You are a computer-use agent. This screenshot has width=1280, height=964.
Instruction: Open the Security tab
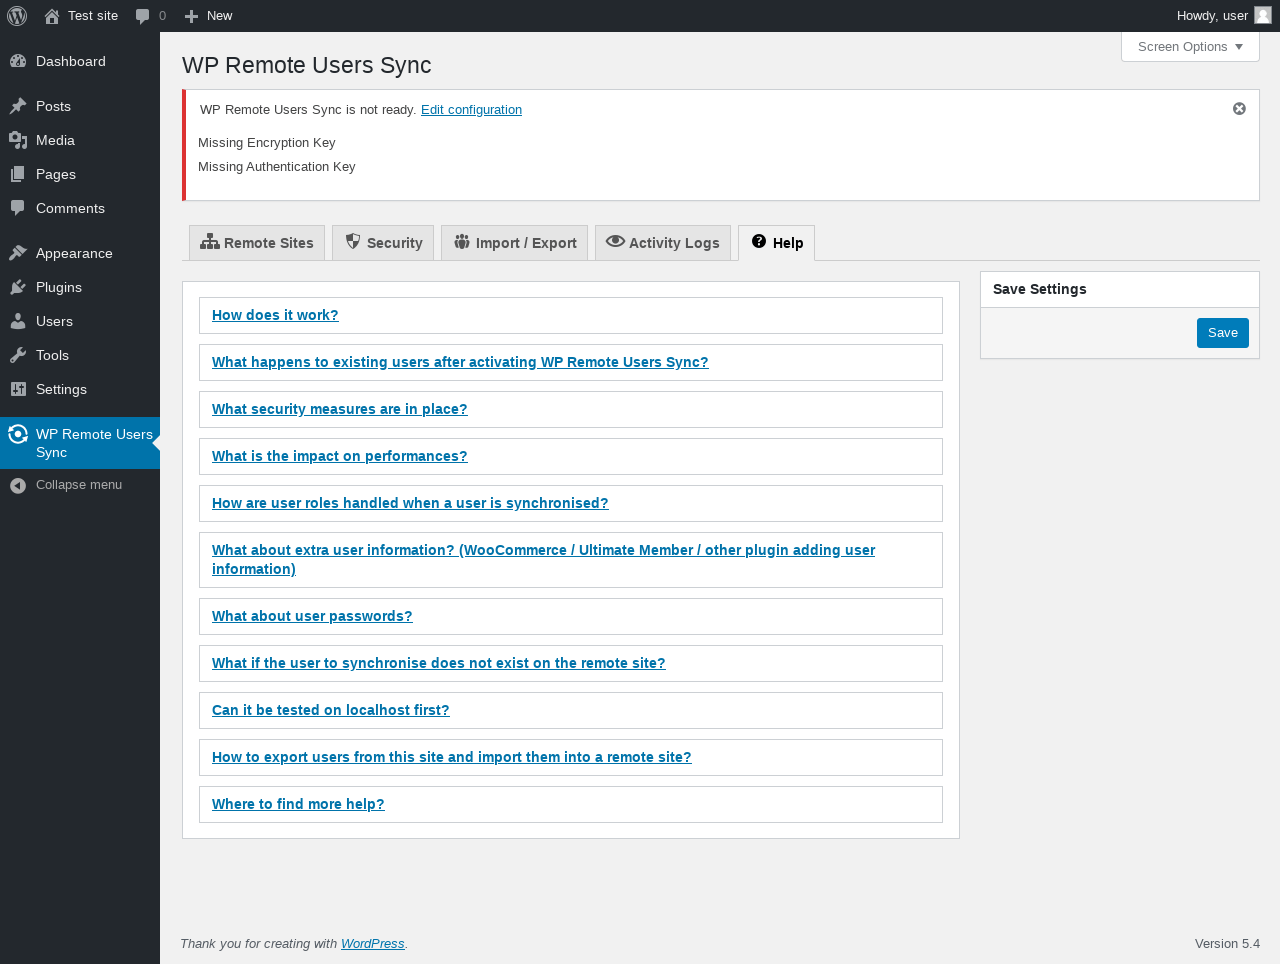[x=383, y=243]
